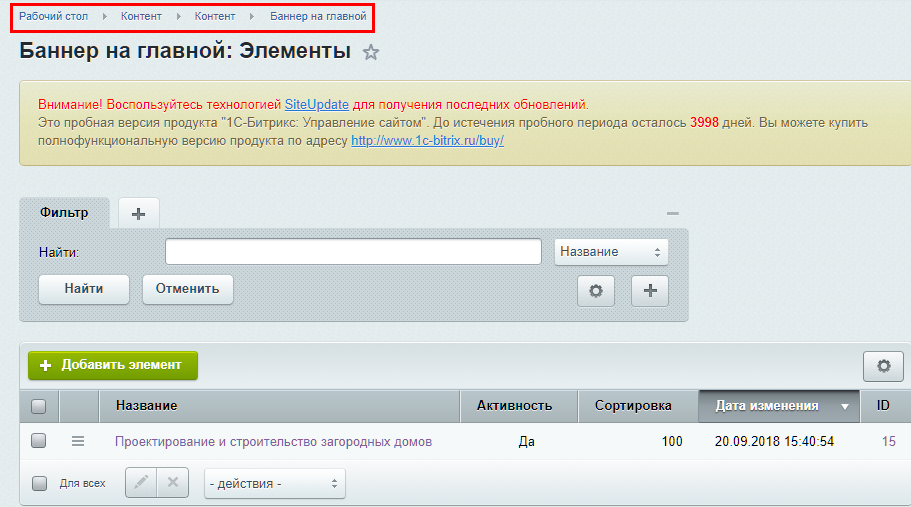Check the row checkbox for element 15
The height and width of the screenshot is (507, 911).
39,441
